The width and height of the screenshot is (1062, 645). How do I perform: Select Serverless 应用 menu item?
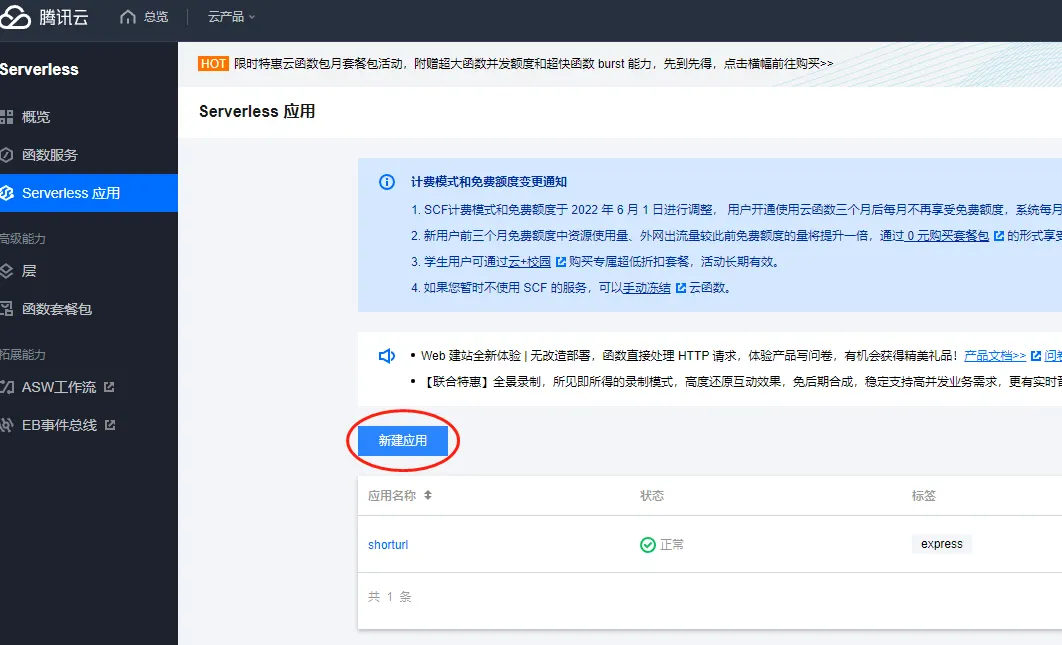89,193
